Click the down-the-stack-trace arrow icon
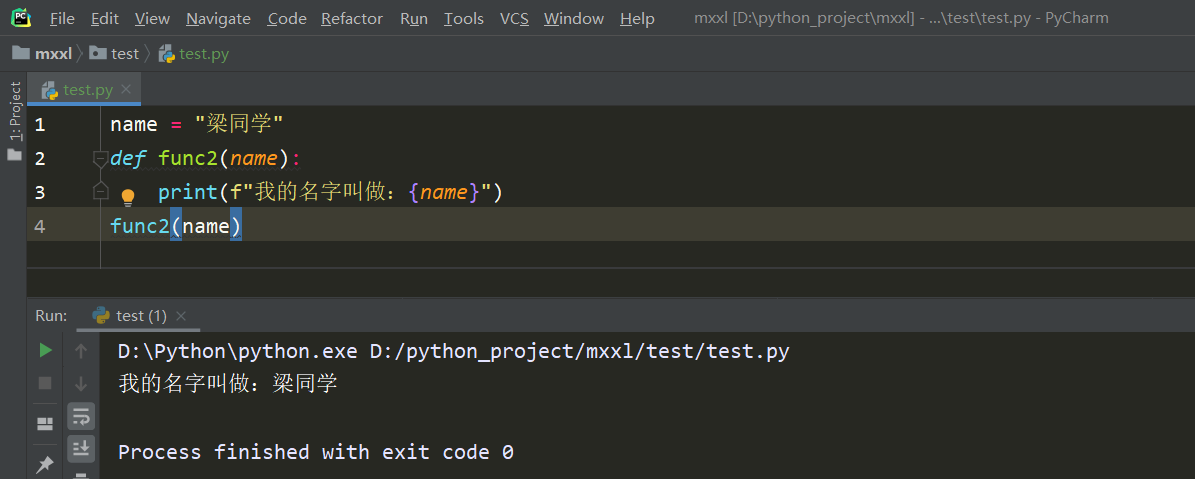1195x479 pixels. coord(81,383)
